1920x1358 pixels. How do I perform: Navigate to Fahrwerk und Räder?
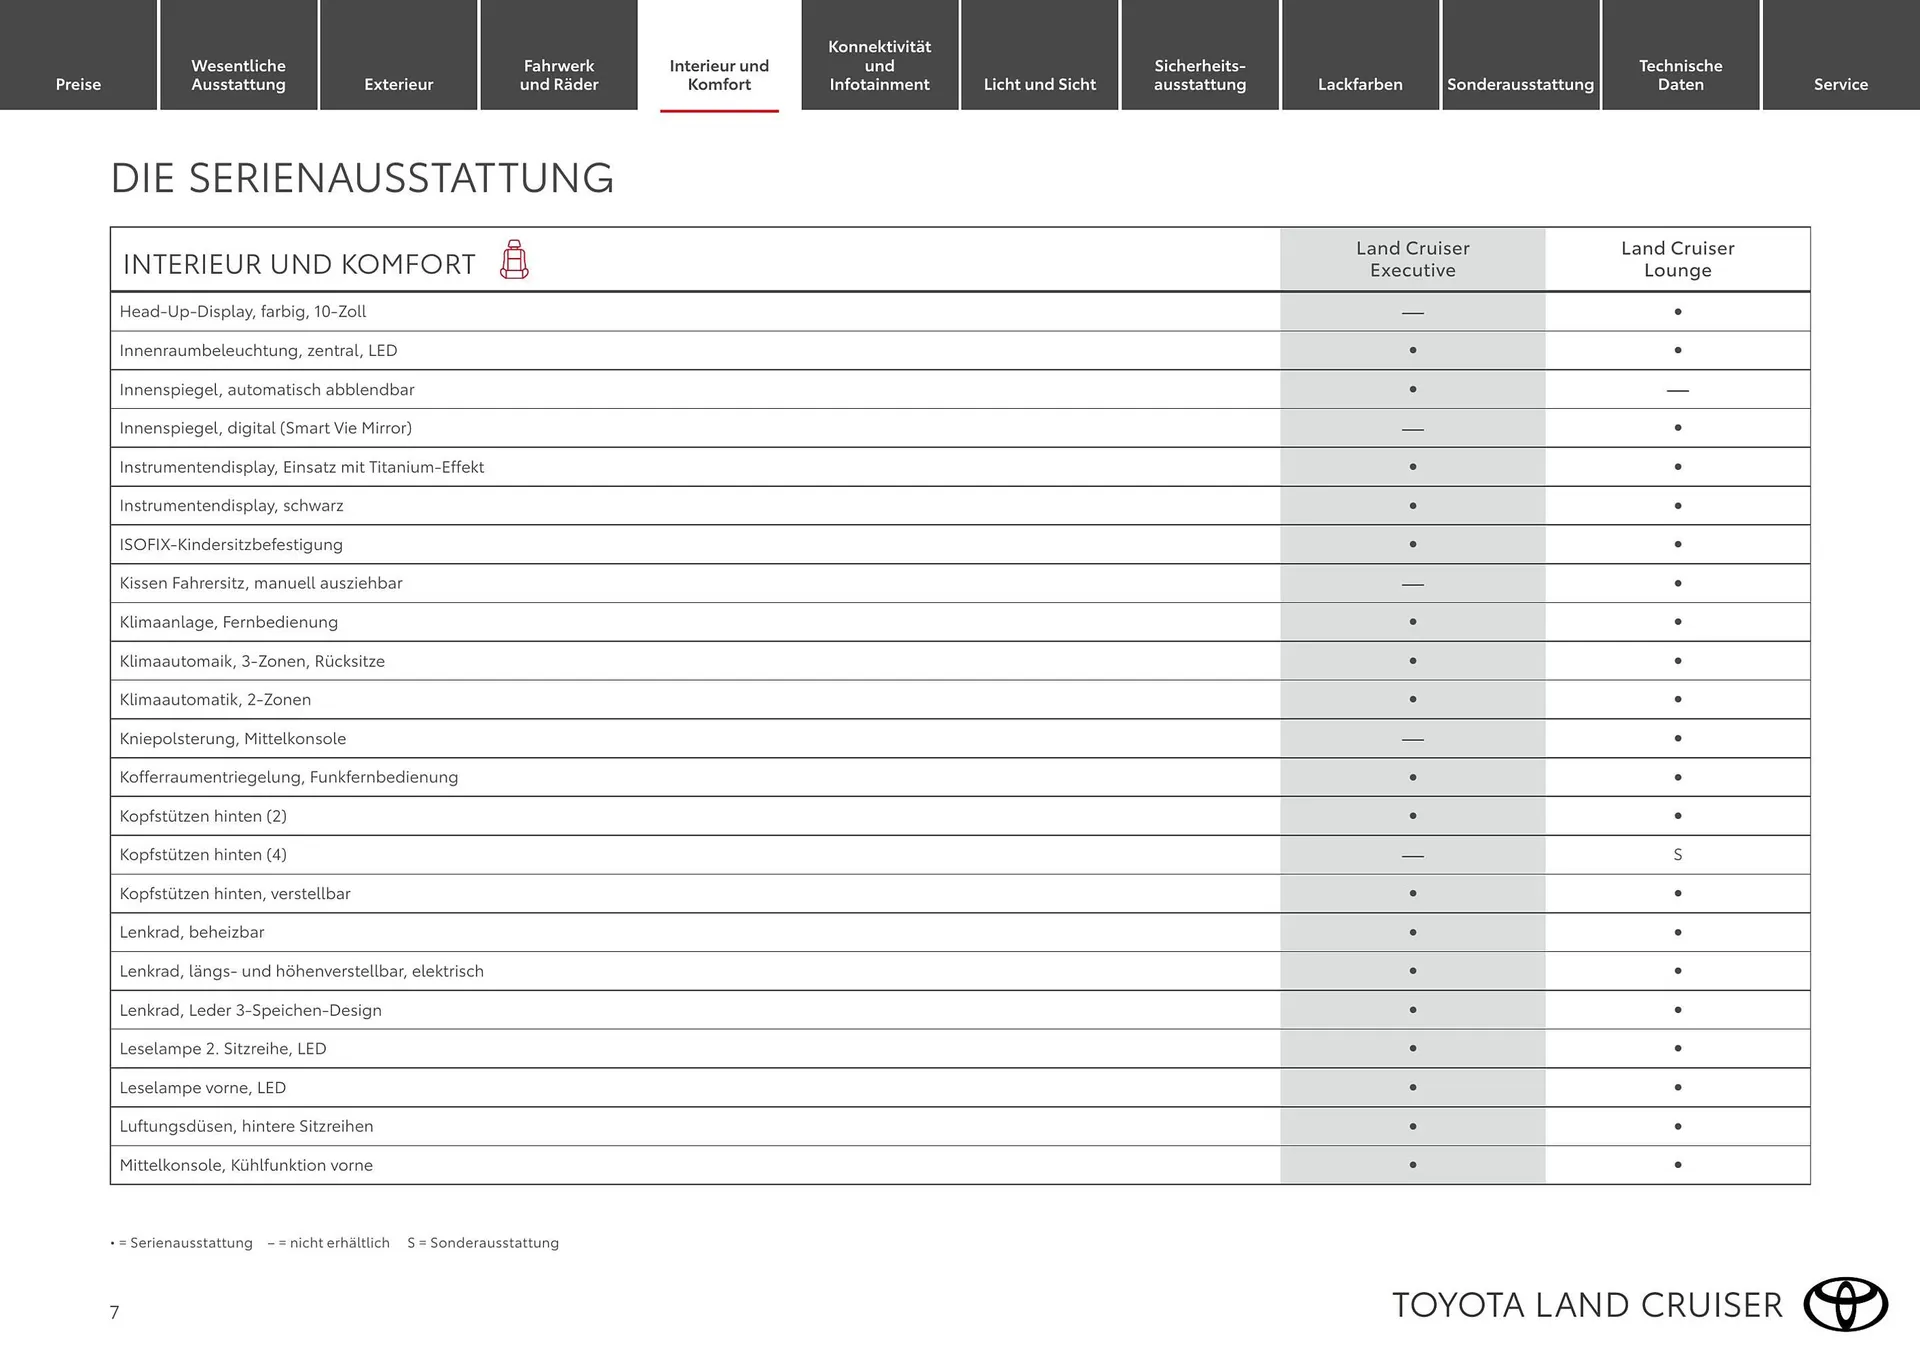pyautogui.click(x=558, y=75)
